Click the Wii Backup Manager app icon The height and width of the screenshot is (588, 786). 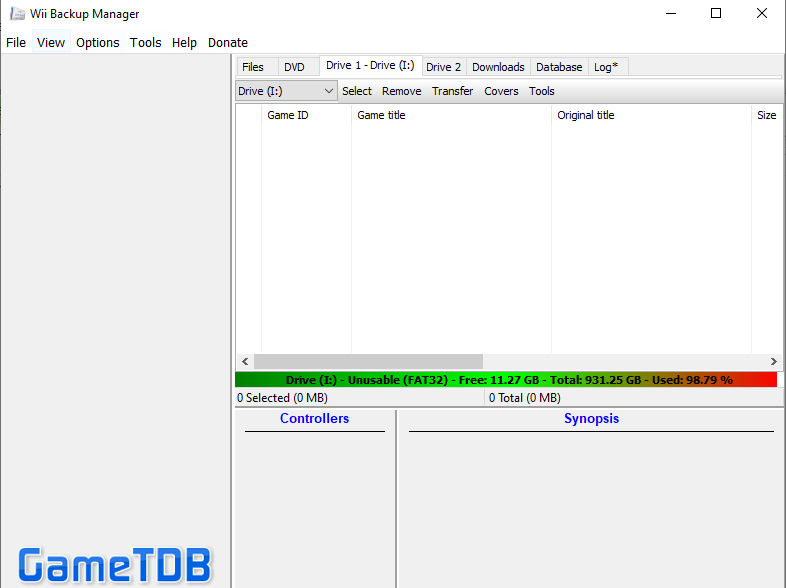pos(17,14)
